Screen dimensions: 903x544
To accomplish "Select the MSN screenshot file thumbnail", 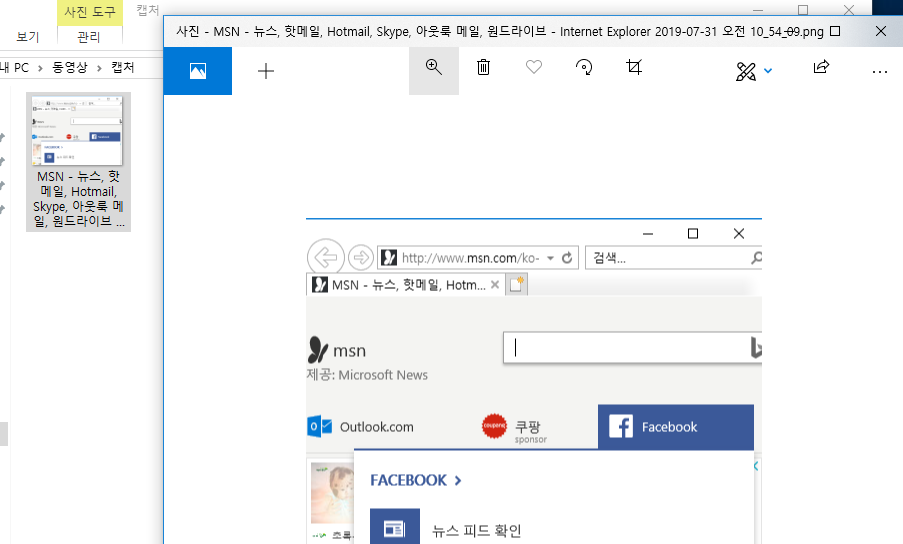I will click(x=78, y=162).
